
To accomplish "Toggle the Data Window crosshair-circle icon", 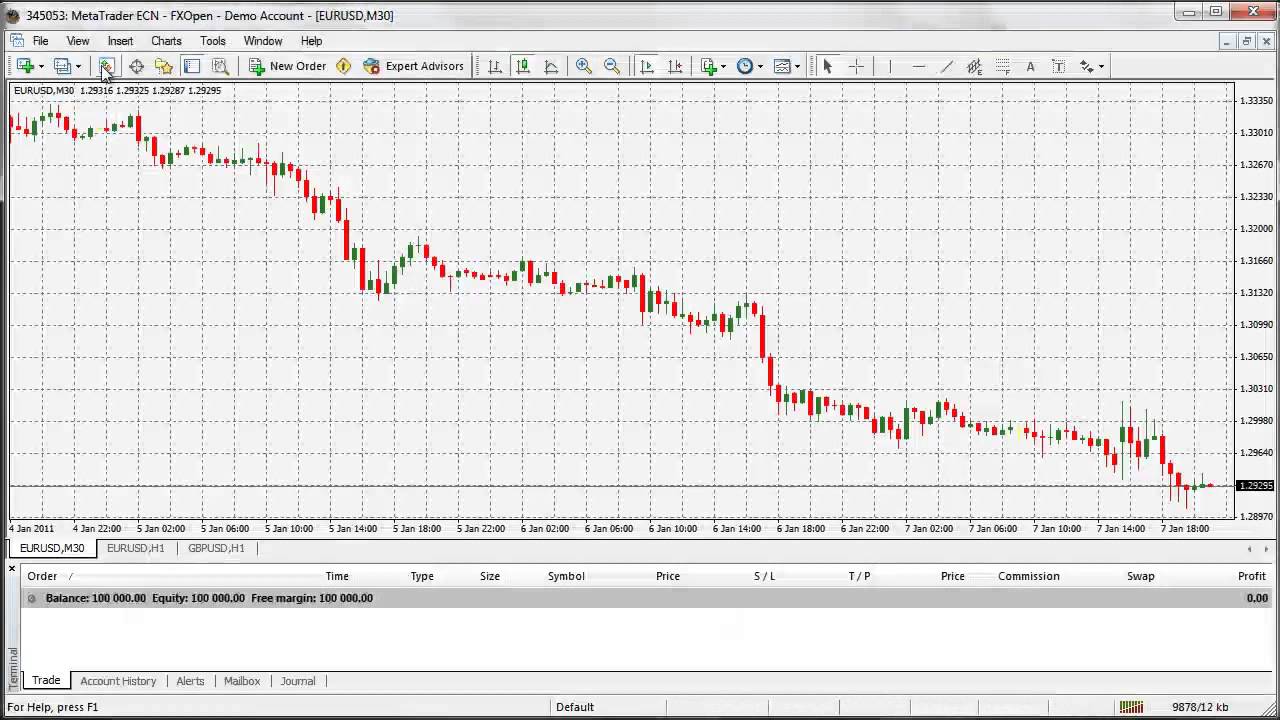I will click(136, 66).
